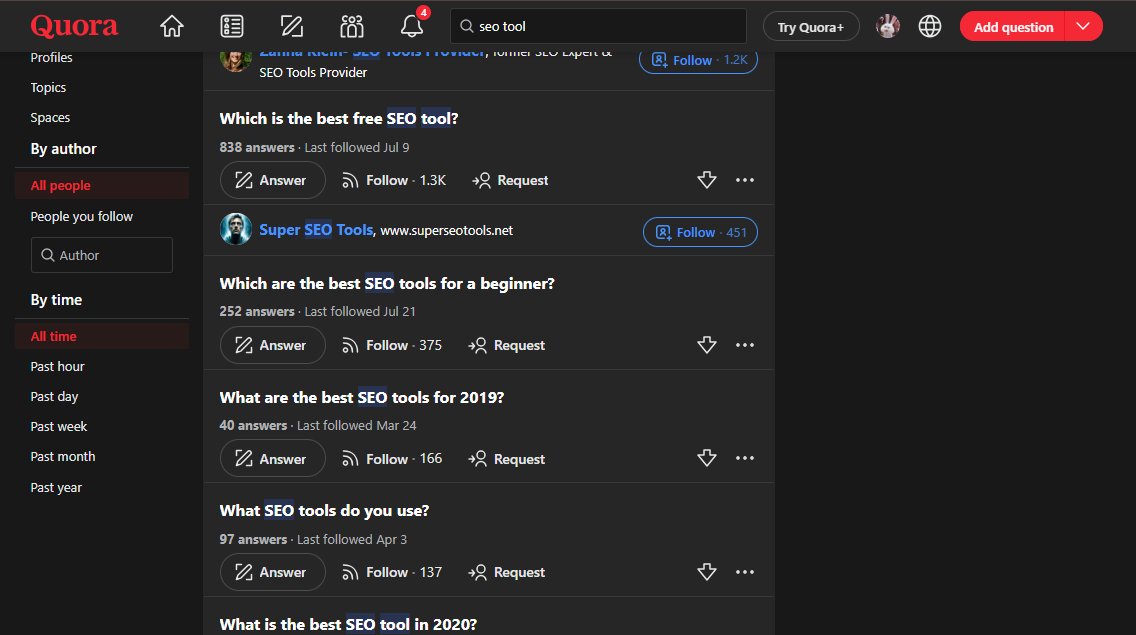Filter by Past month

click(63, 457)
